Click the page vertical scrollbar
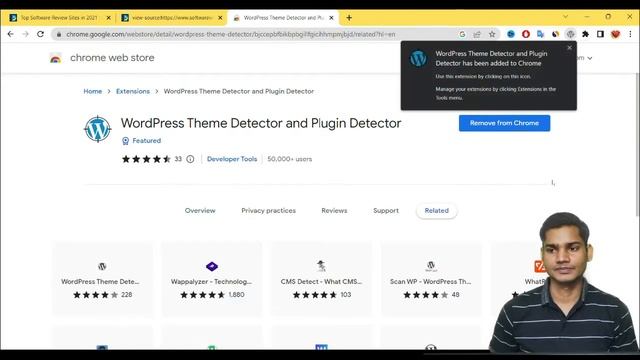 (637, 145)
